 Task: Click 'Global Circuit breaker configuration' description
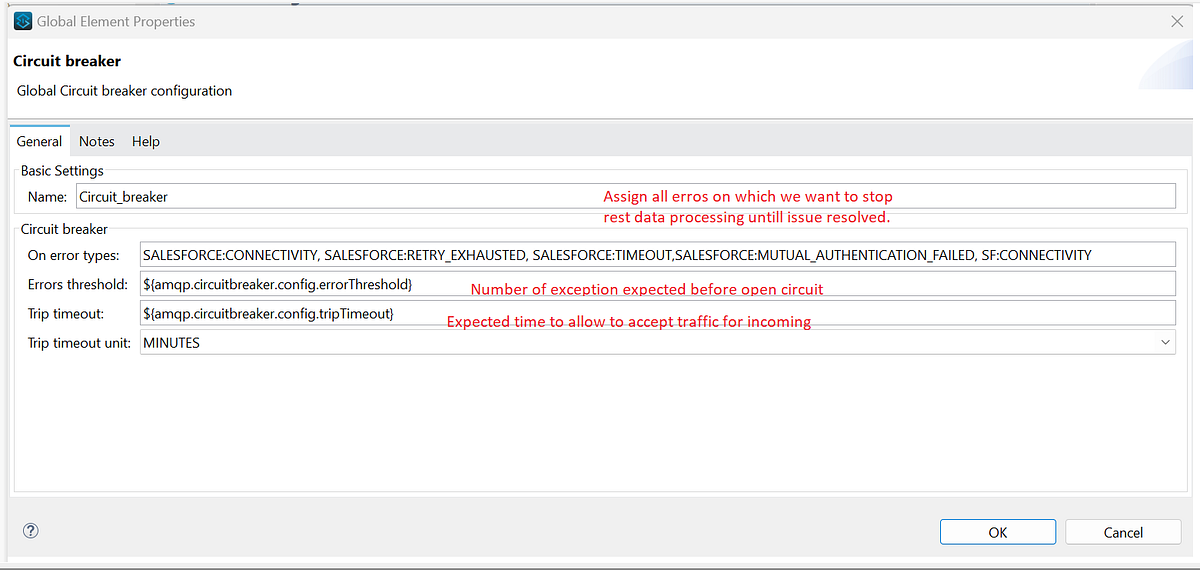click(x=124, y=91)
